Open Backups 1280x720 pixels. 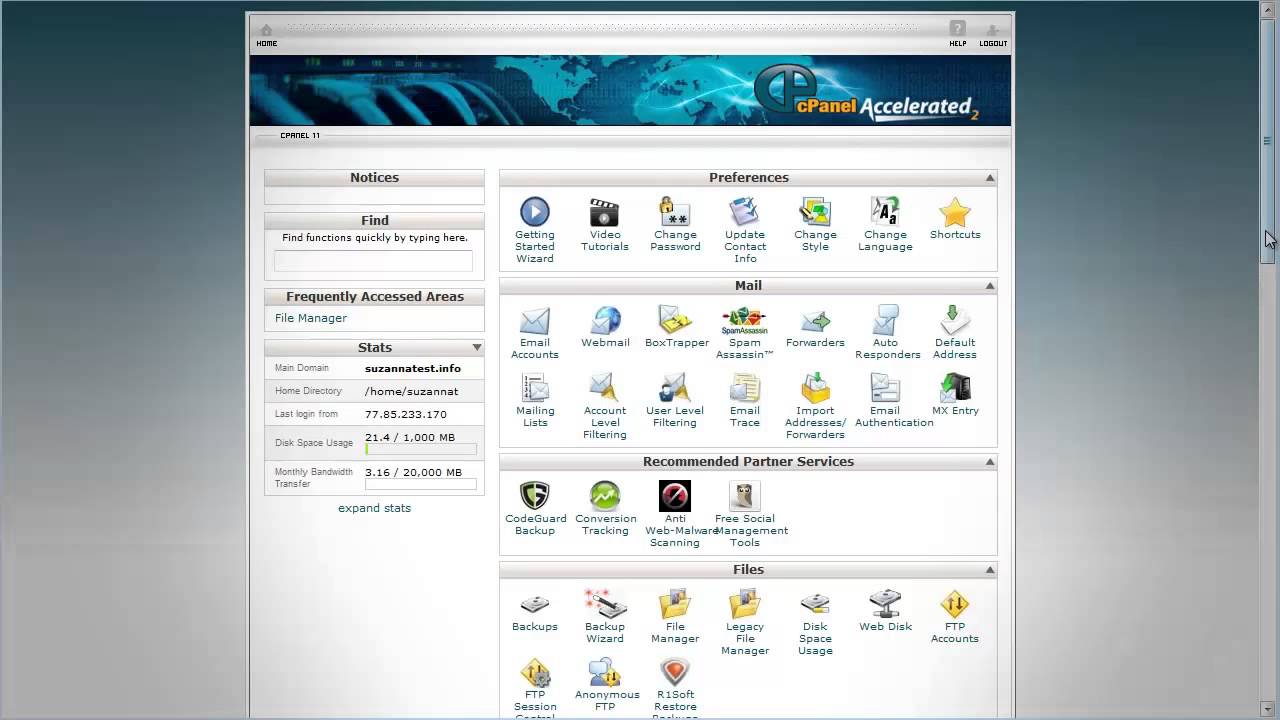[535, 610]
